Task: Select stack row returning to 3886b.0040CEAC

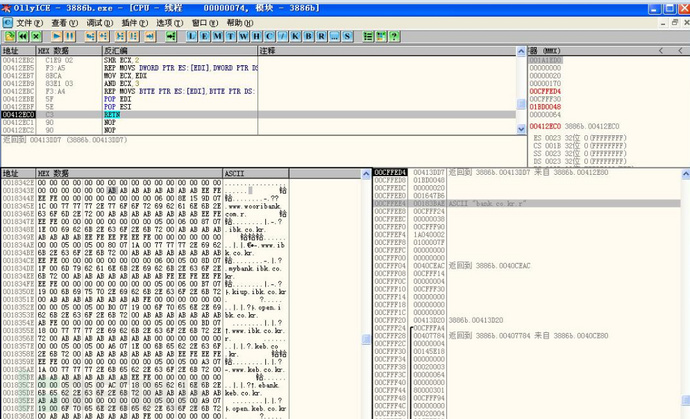Action: coord(527,265)
